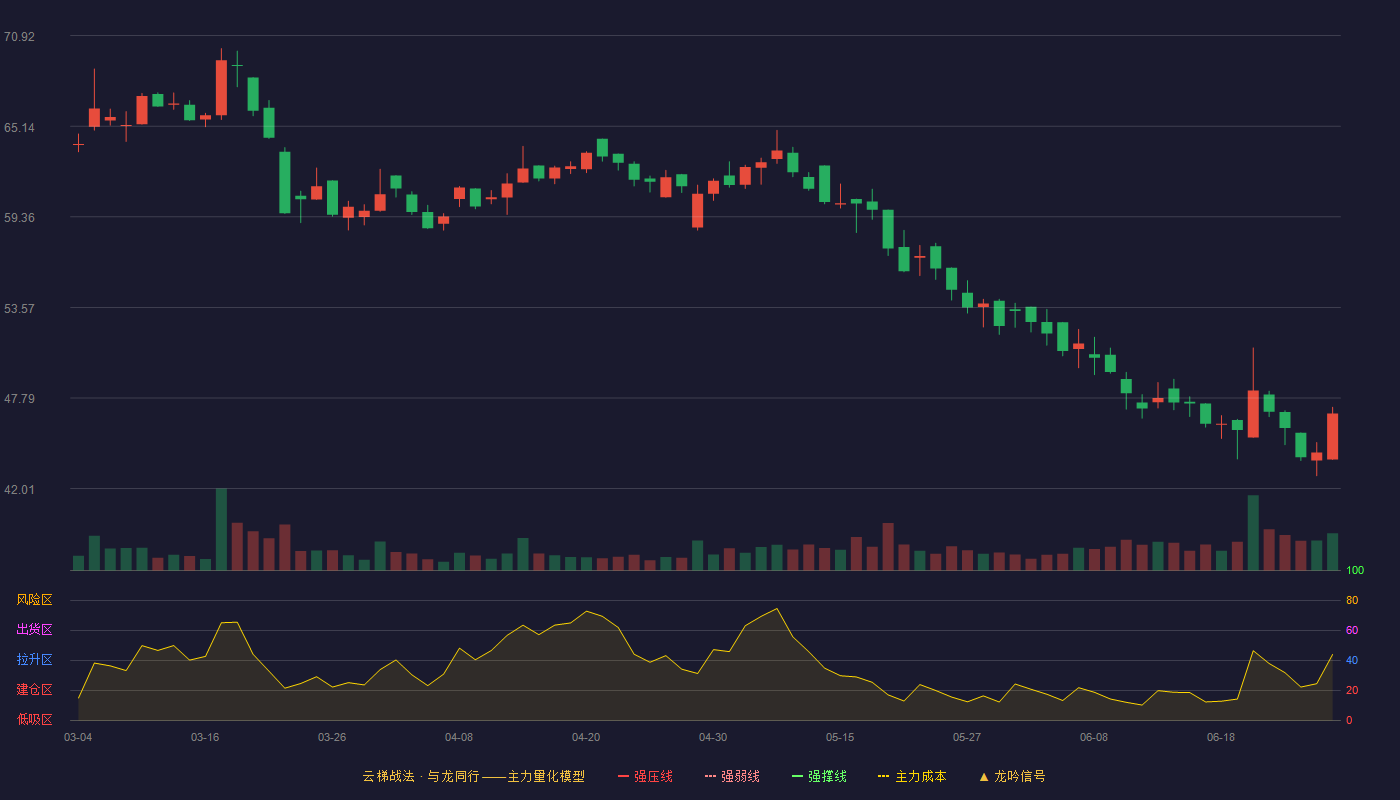Click the 04-08 date axis label
The width and height of the screenshot is (1400, 800).
point(459,737)
